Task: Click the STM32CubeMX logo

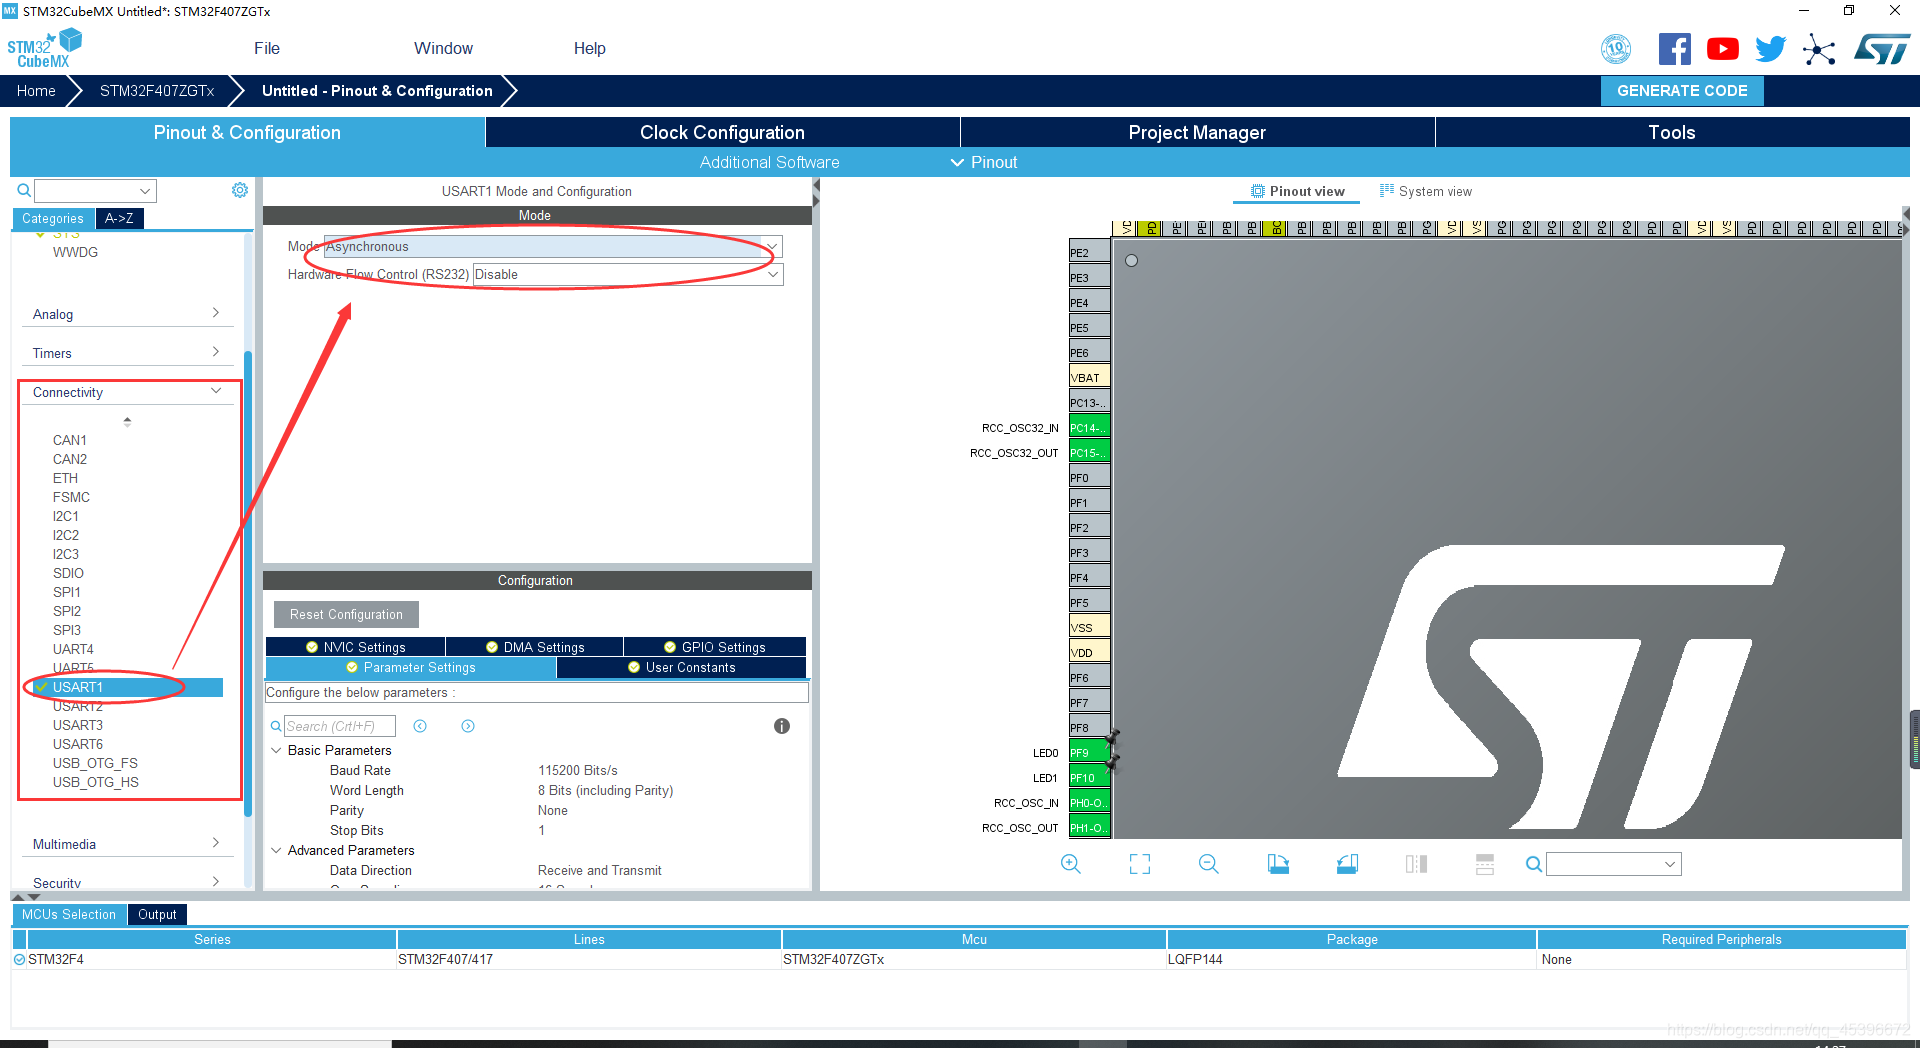Action: [x=44, y=49]
